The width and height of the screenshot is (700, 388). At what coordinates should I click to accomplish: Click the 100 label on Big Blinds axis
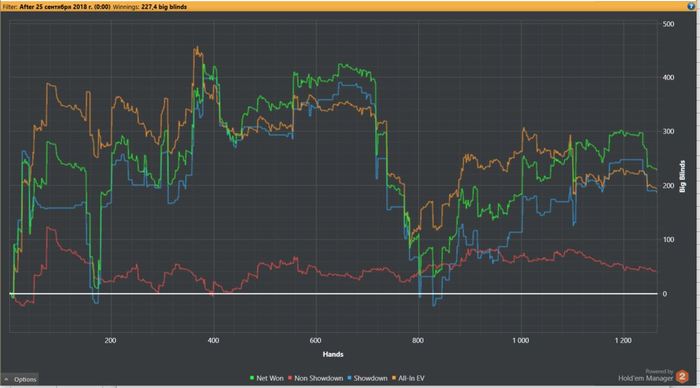(668, 239)
